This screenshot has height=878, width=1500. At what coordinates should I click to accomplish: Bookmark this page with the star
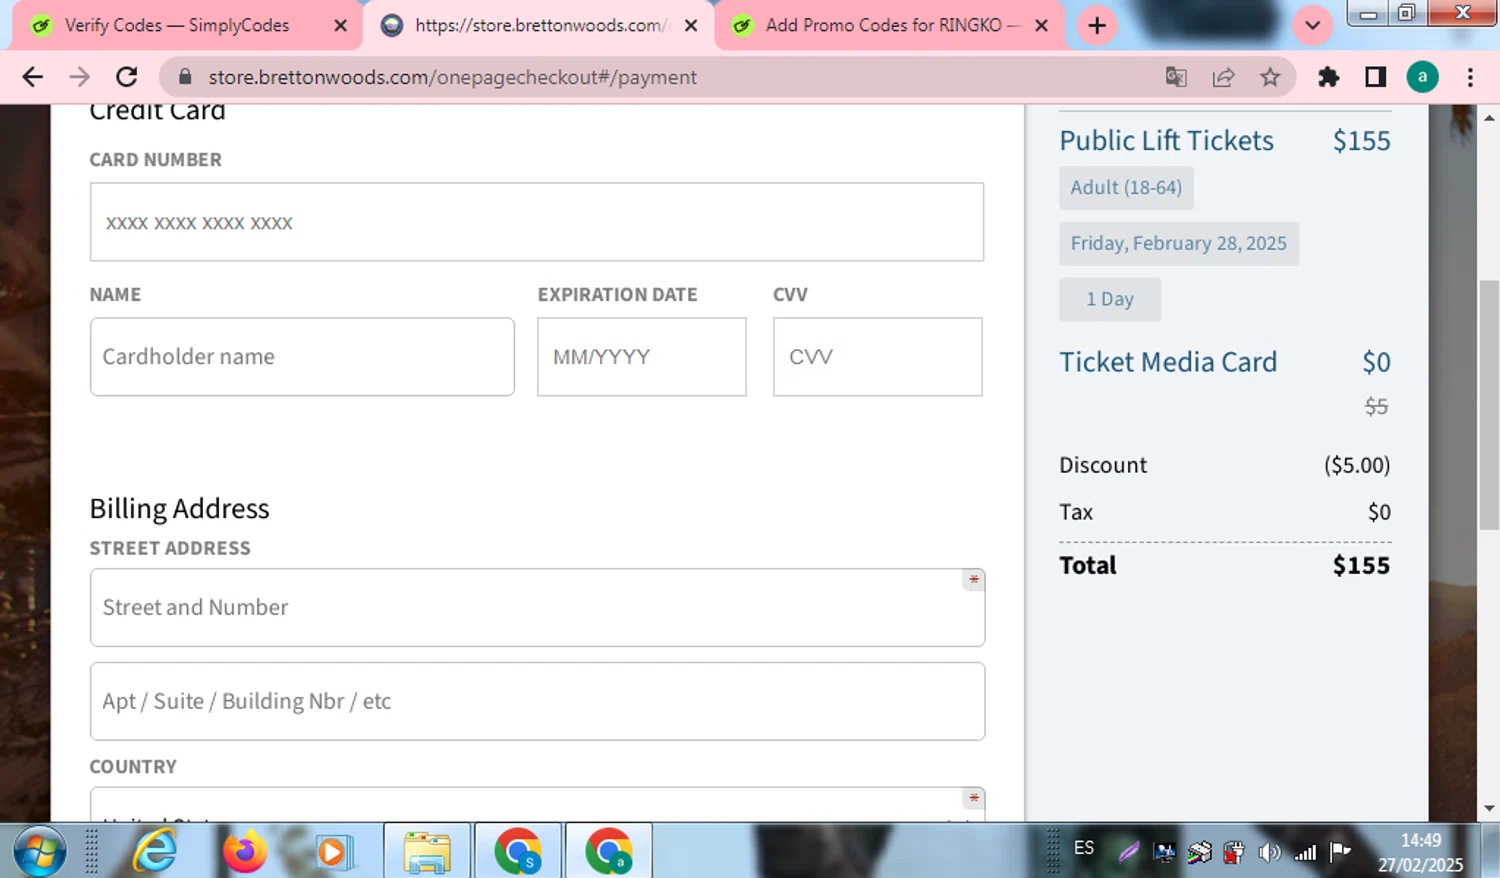(1270, 77)
